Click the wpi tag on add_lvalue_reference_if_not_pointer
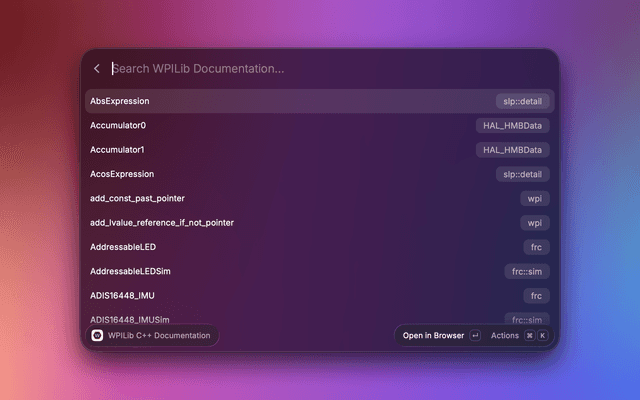The width and height of the screenshot is (640, 400). pyautogui.click(x=535, y=223)
